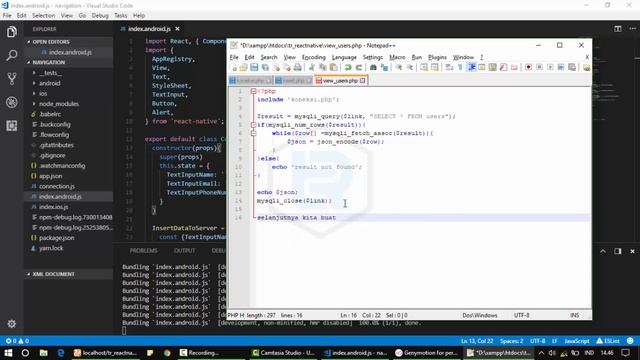Toggle Word wrap in Notepad++ toolbar
Image resolution: width=640 pixels, height=360 pixels.
coord(449,67)
